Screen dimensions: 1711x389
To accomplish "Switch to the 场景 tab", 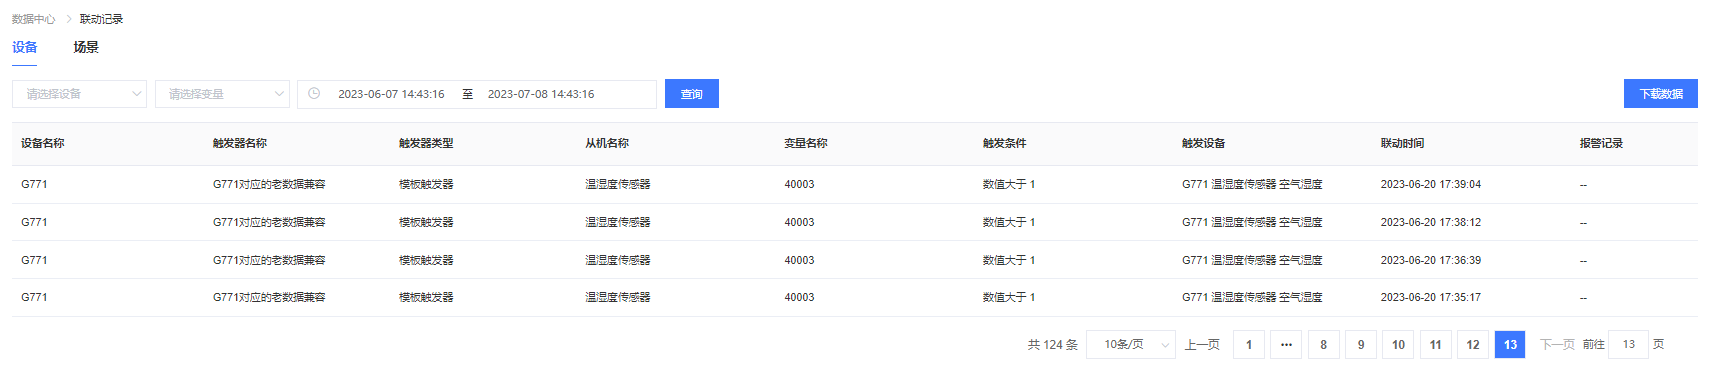I will click(x=86, y=47).
